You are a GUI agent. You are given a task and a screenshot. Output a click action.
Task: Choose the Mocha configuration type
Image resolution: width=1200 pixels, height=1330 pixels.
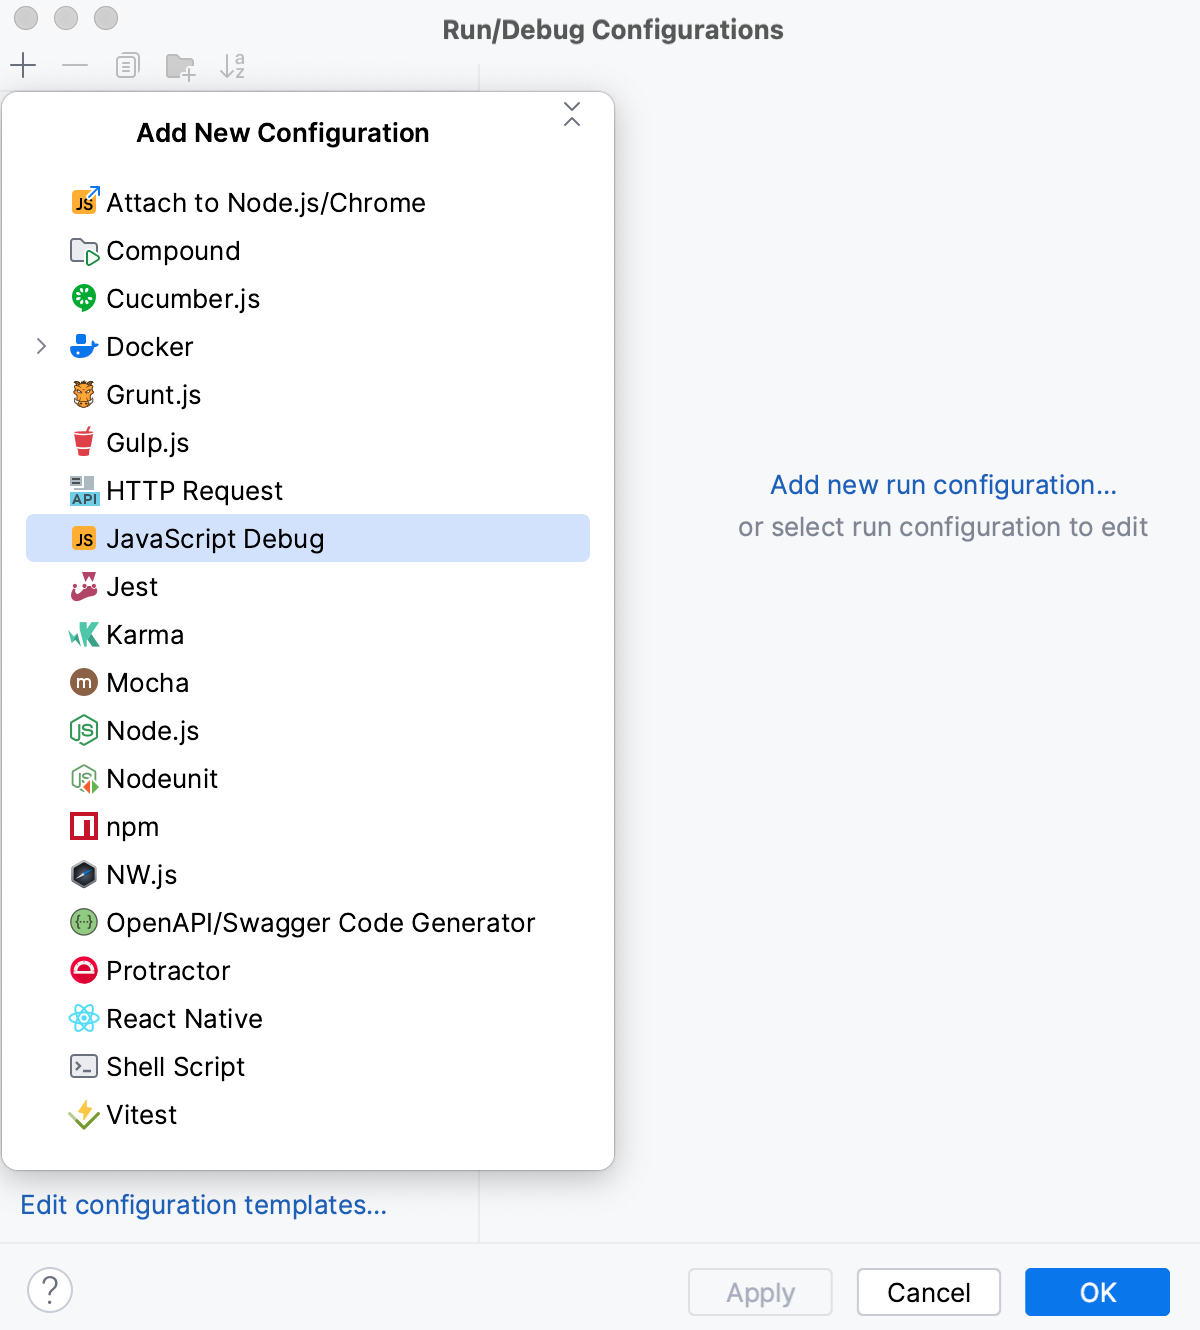[147, 682]
